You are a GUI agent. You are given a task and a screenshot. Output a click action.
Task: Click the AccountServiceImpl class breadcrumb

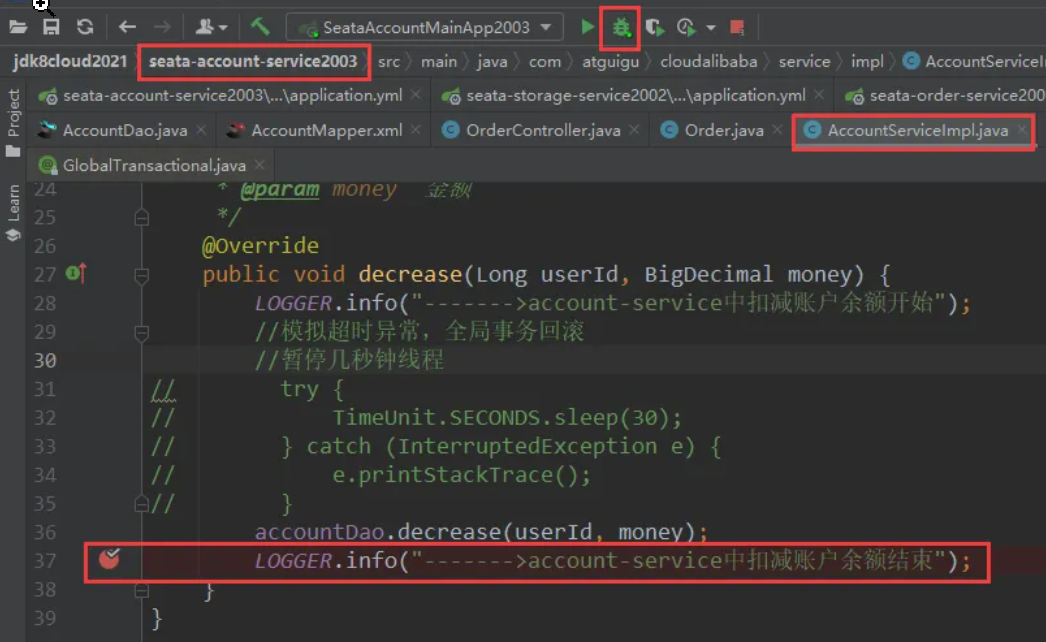(x=974, y=61)
